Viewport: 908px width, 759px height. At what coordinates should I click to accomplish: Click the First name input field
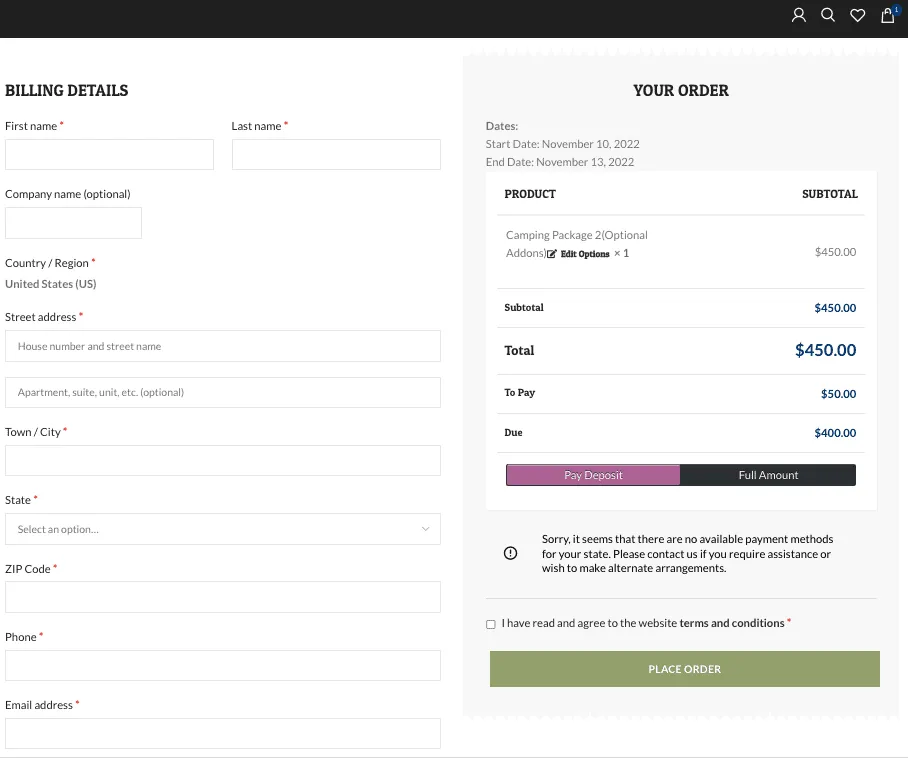click(x=109, y=154)
